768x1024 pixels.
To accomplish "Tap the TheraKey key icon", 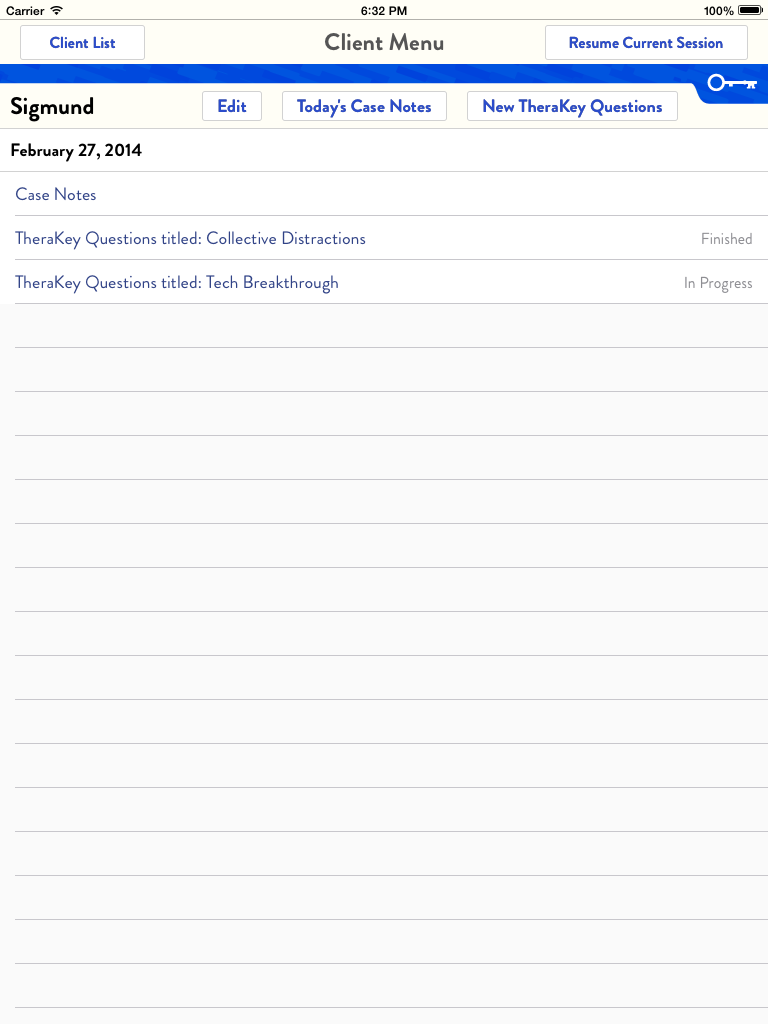I will point(731,84).
